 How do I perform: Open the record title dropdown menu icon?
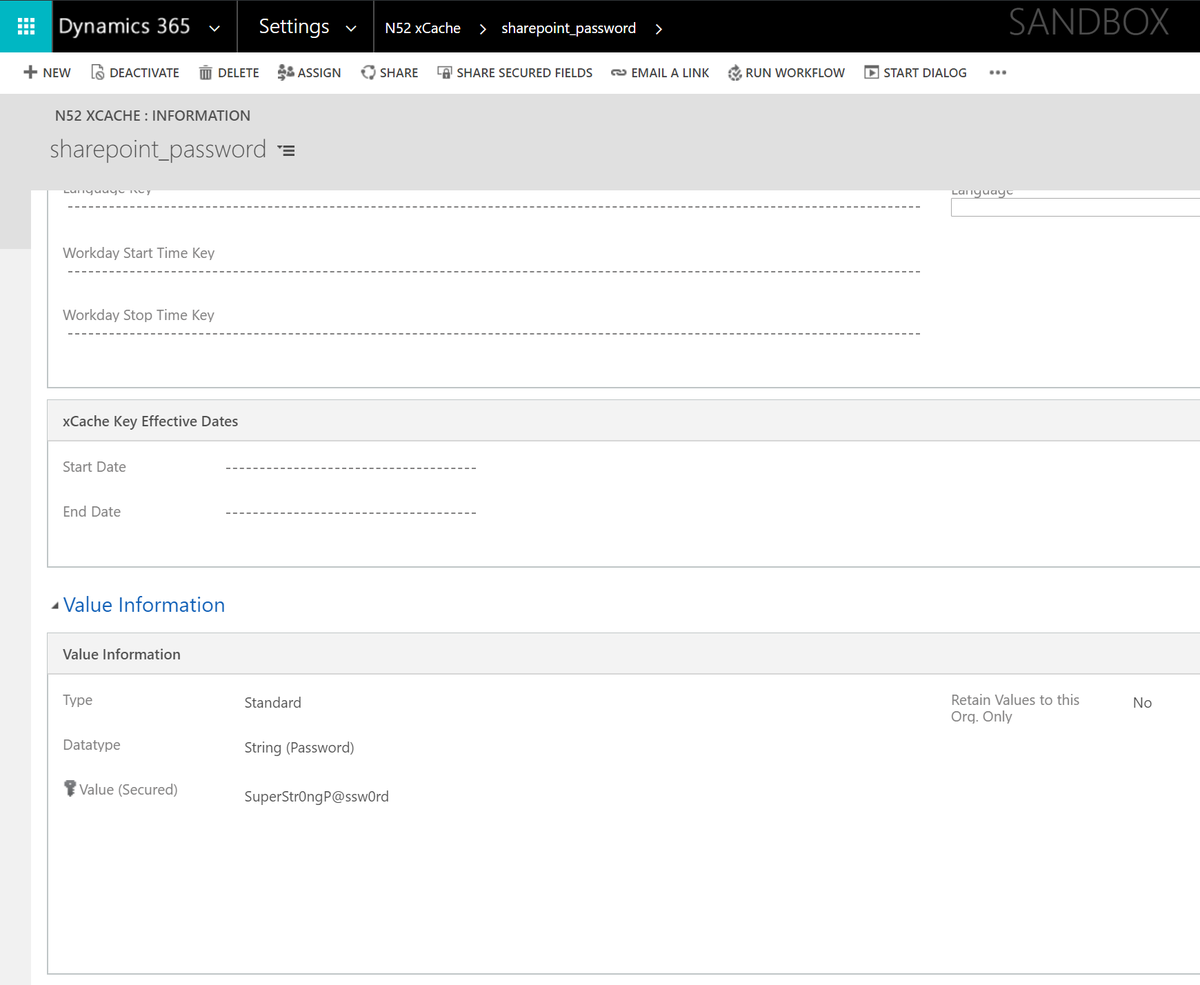pyautogui.click(x=286, y=151)
